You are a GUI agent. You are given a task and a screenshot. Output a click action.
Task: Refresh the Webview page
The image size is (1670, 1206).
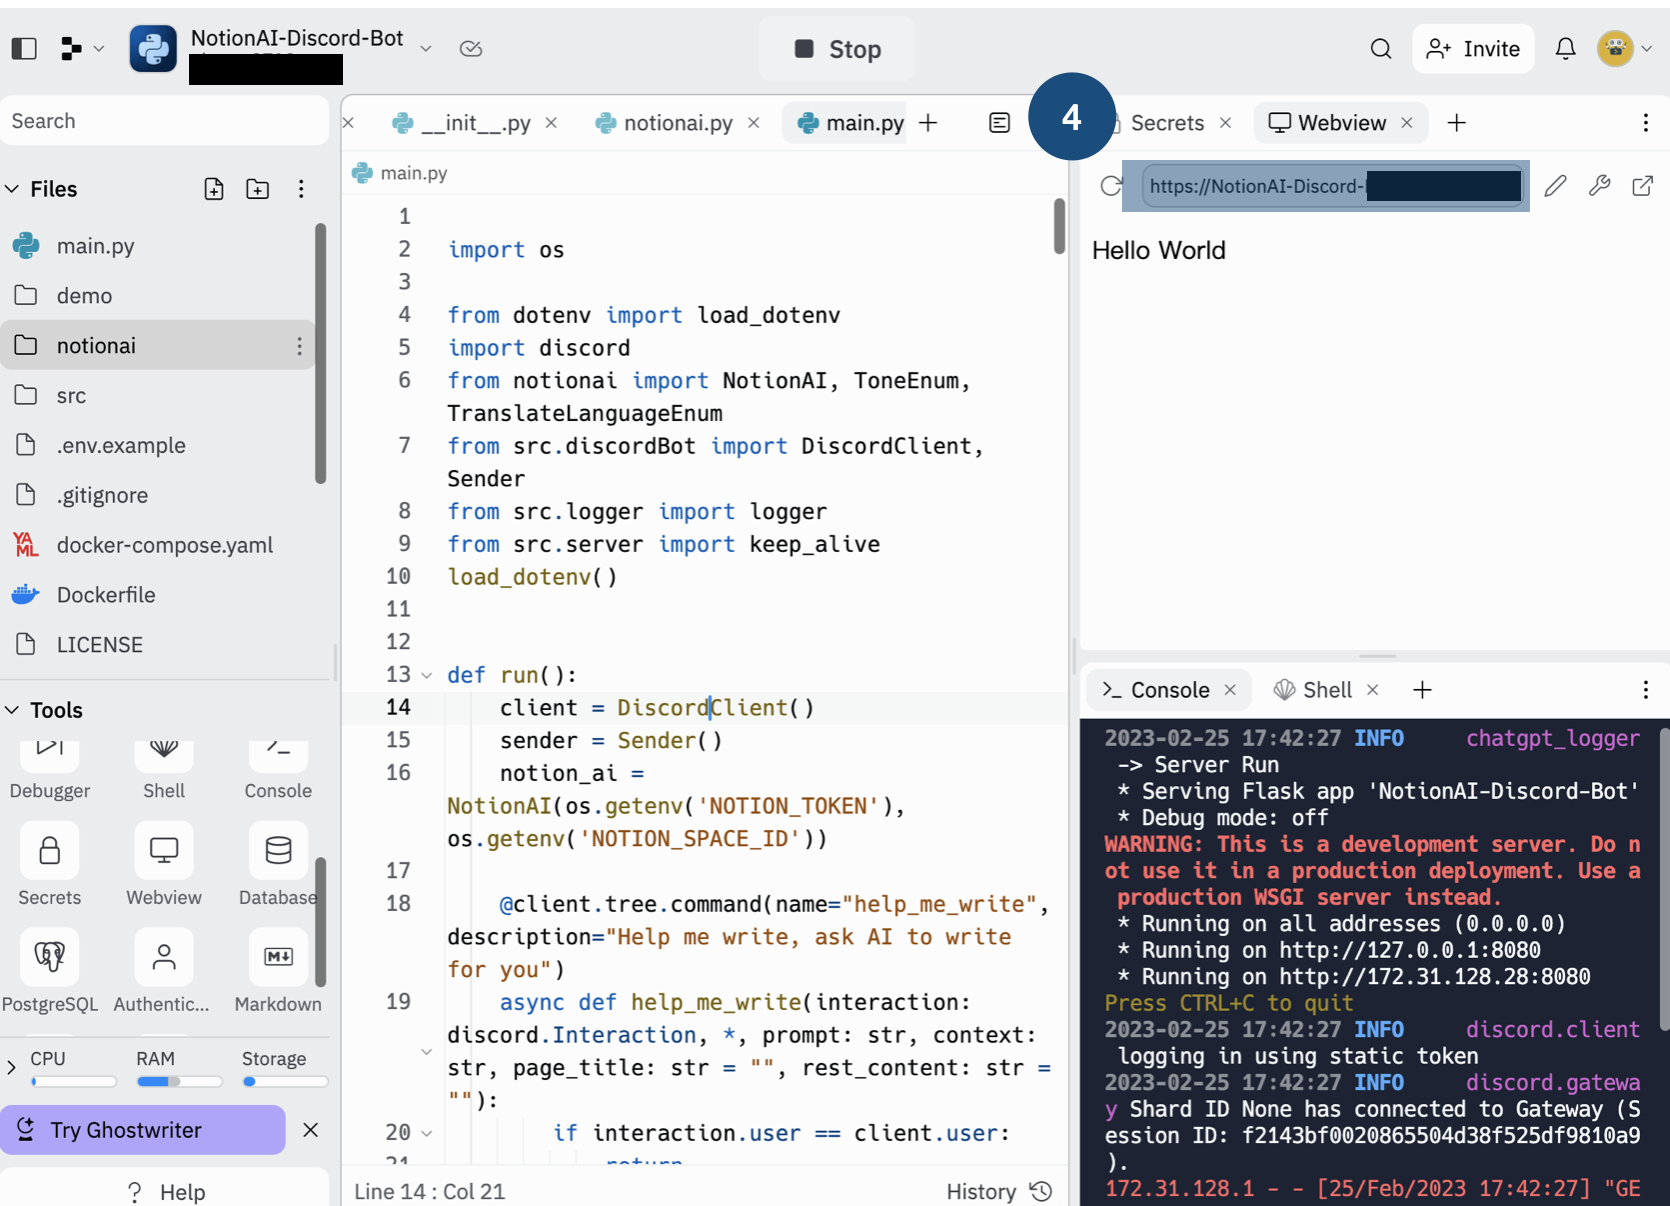1110,186
